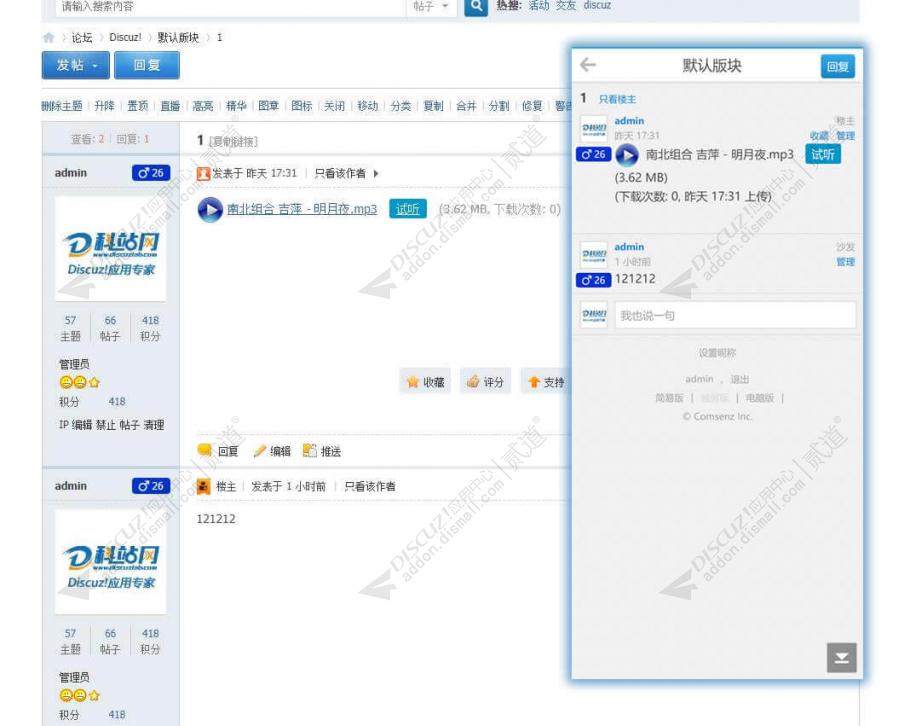Click the 楼主 icon in second post
910x726 pixels.
203,486
